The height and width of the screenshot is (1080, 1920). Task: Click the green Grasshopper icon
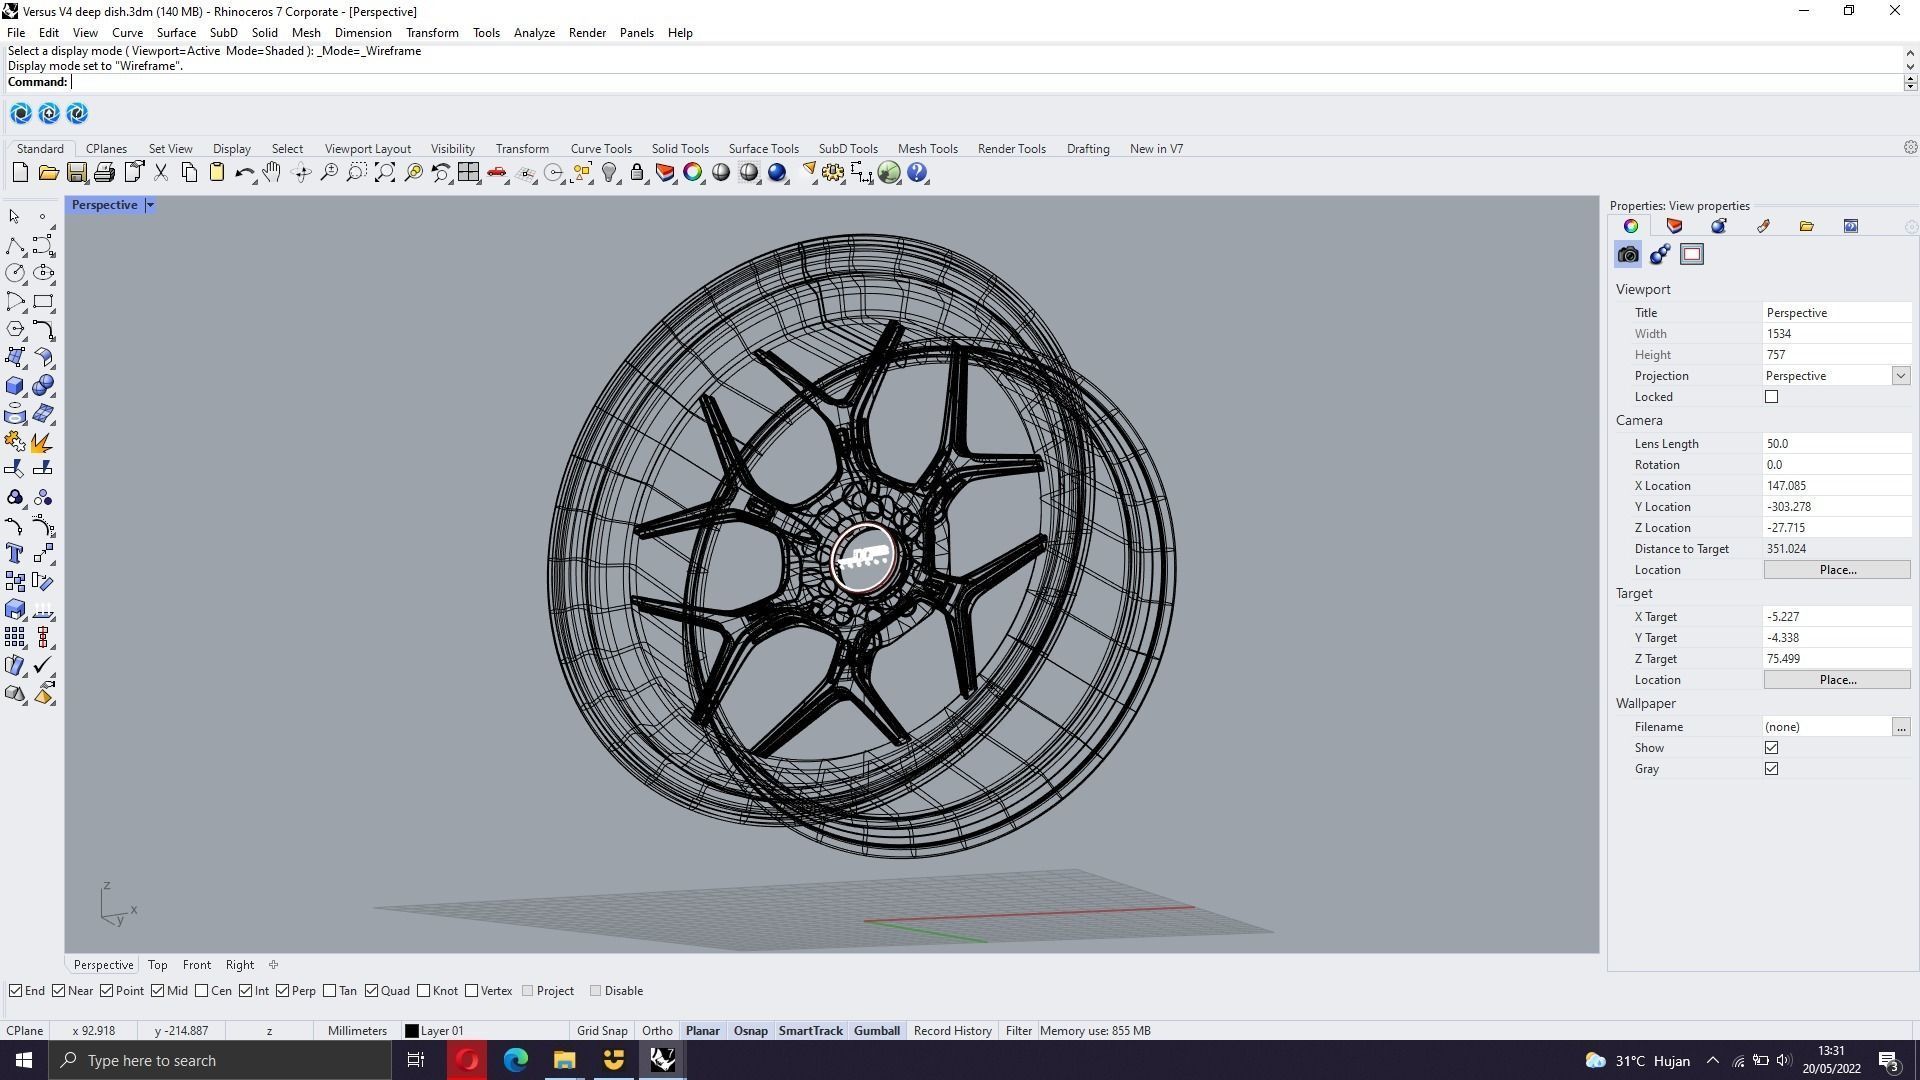[x=889, y=173]
